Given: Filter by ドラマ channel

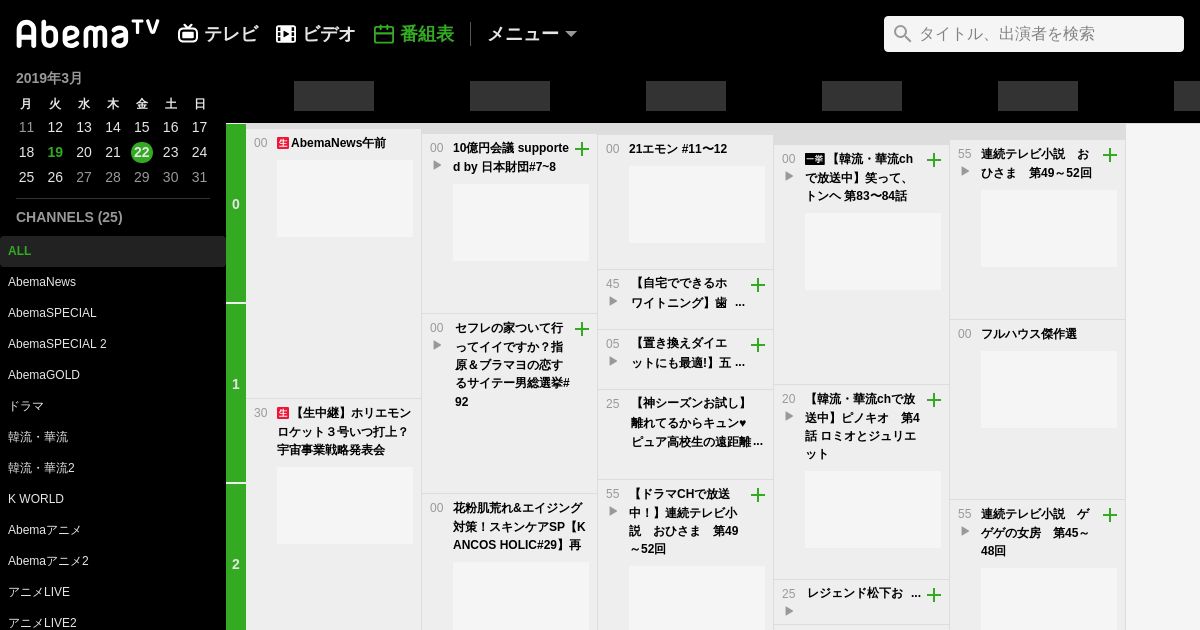Looking at the screenshot, I should pyautogui.click(x=112, y=406).
